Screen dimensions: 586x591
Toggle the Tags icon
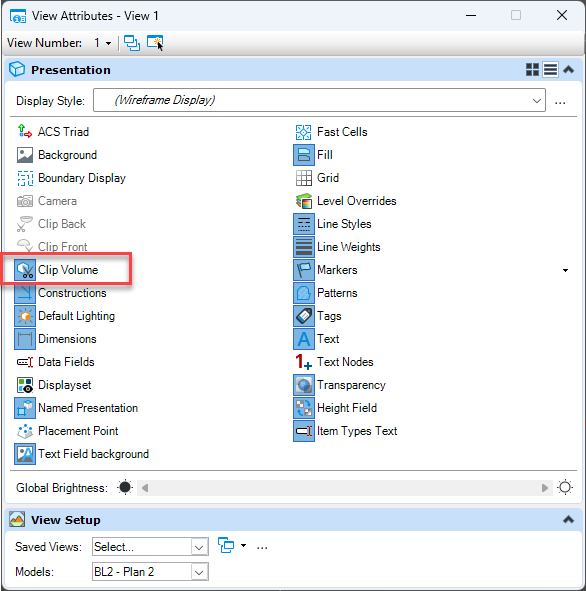click(304, 316)
